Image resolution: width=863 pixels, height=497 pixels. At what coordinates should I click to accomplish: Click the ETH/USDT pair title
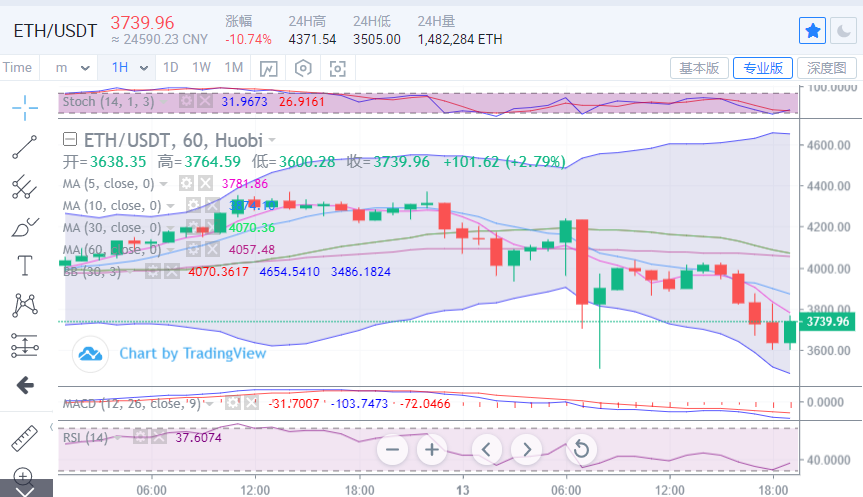pyautogui.click(x=55, y=31)
